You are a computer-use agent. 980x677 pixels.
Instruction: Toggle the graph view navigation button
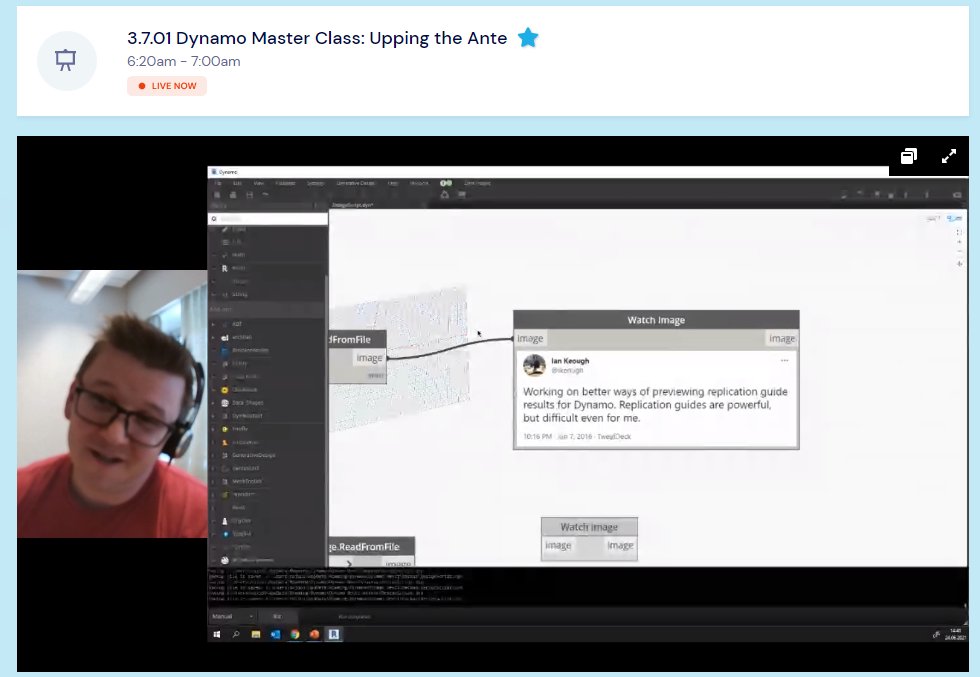pos(954,218)
